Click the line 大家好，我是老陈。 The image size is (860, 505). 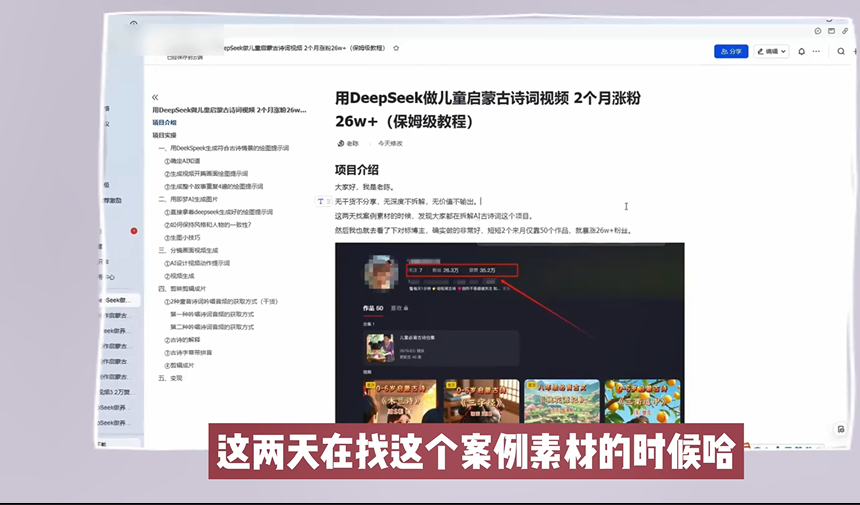pyautogui.click(x=364, y=188)
